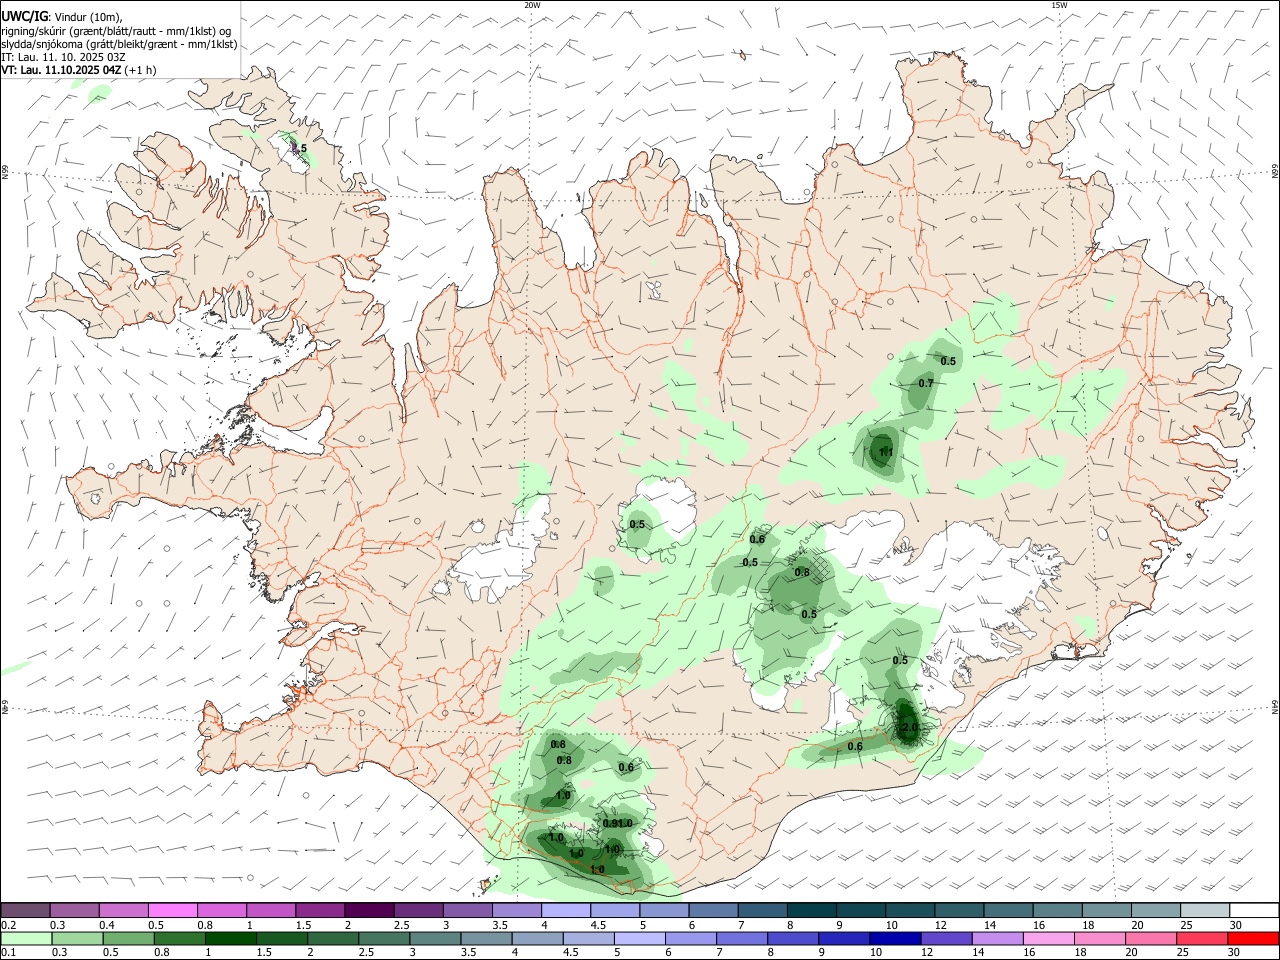Click the 0.5 value over the Westfjords snow patch
Screen dimensions: 1280x960
[x=299, y=149]
